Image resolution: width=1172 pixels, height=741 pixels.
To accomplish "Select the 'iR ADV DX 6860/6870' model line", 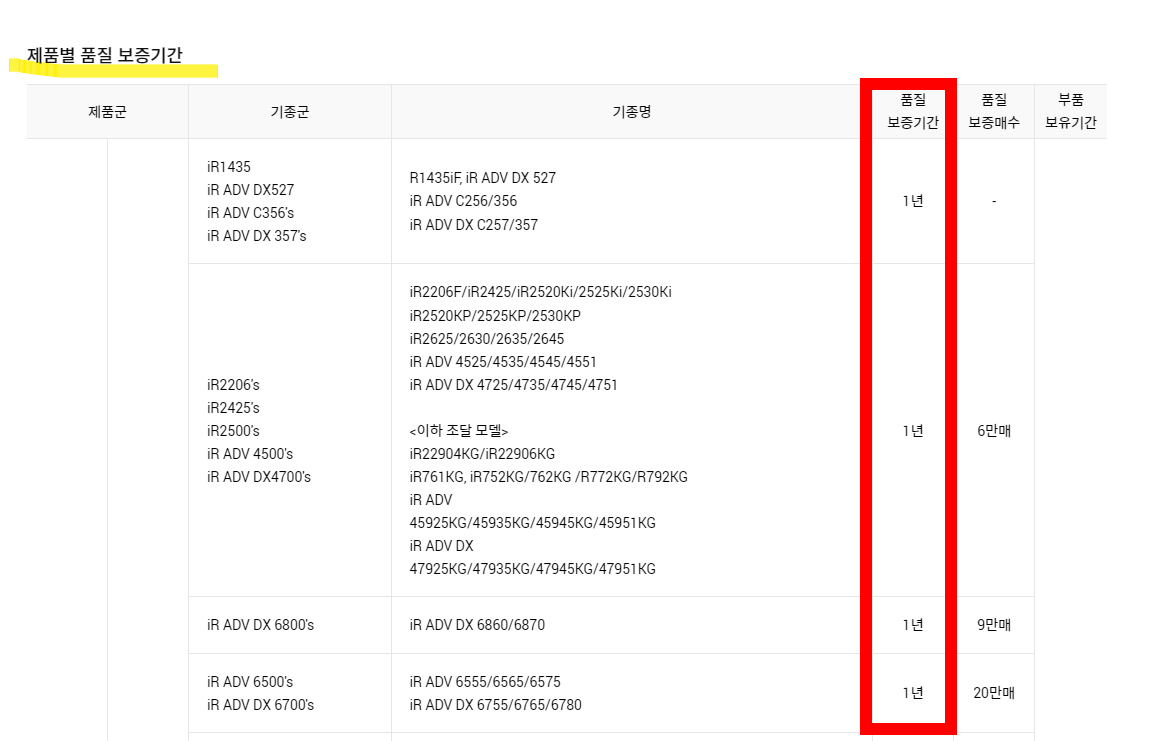I will (477, 625).
